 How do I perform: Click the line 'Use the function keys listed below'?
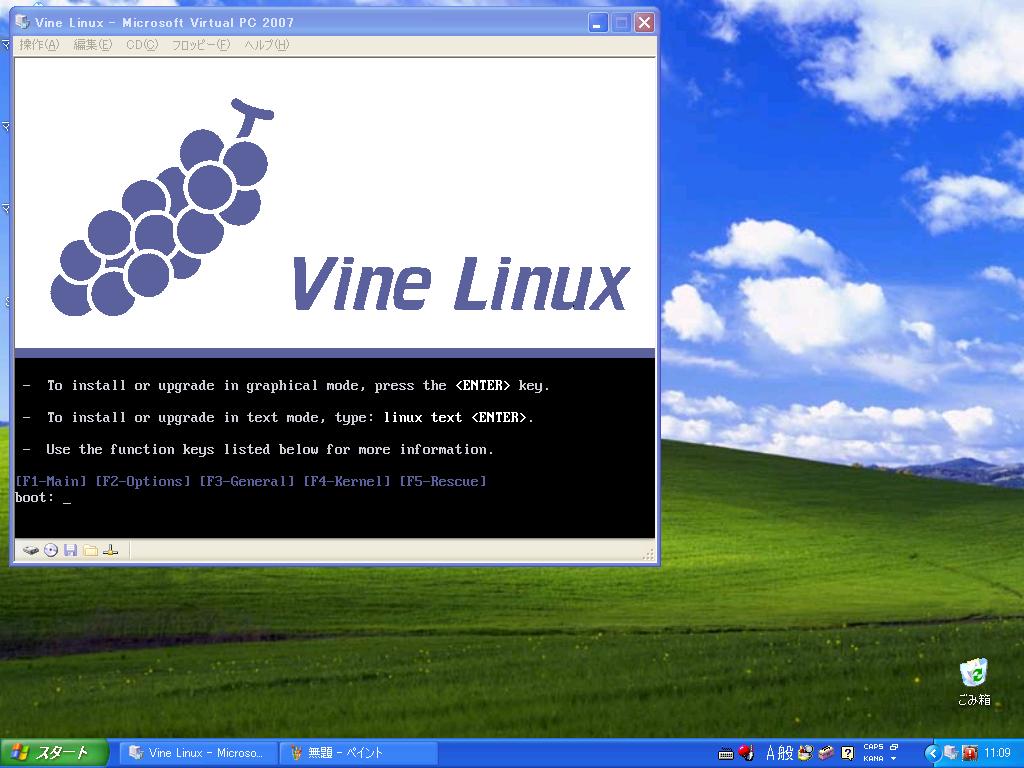pyautogui.click(x=259, y=450)
